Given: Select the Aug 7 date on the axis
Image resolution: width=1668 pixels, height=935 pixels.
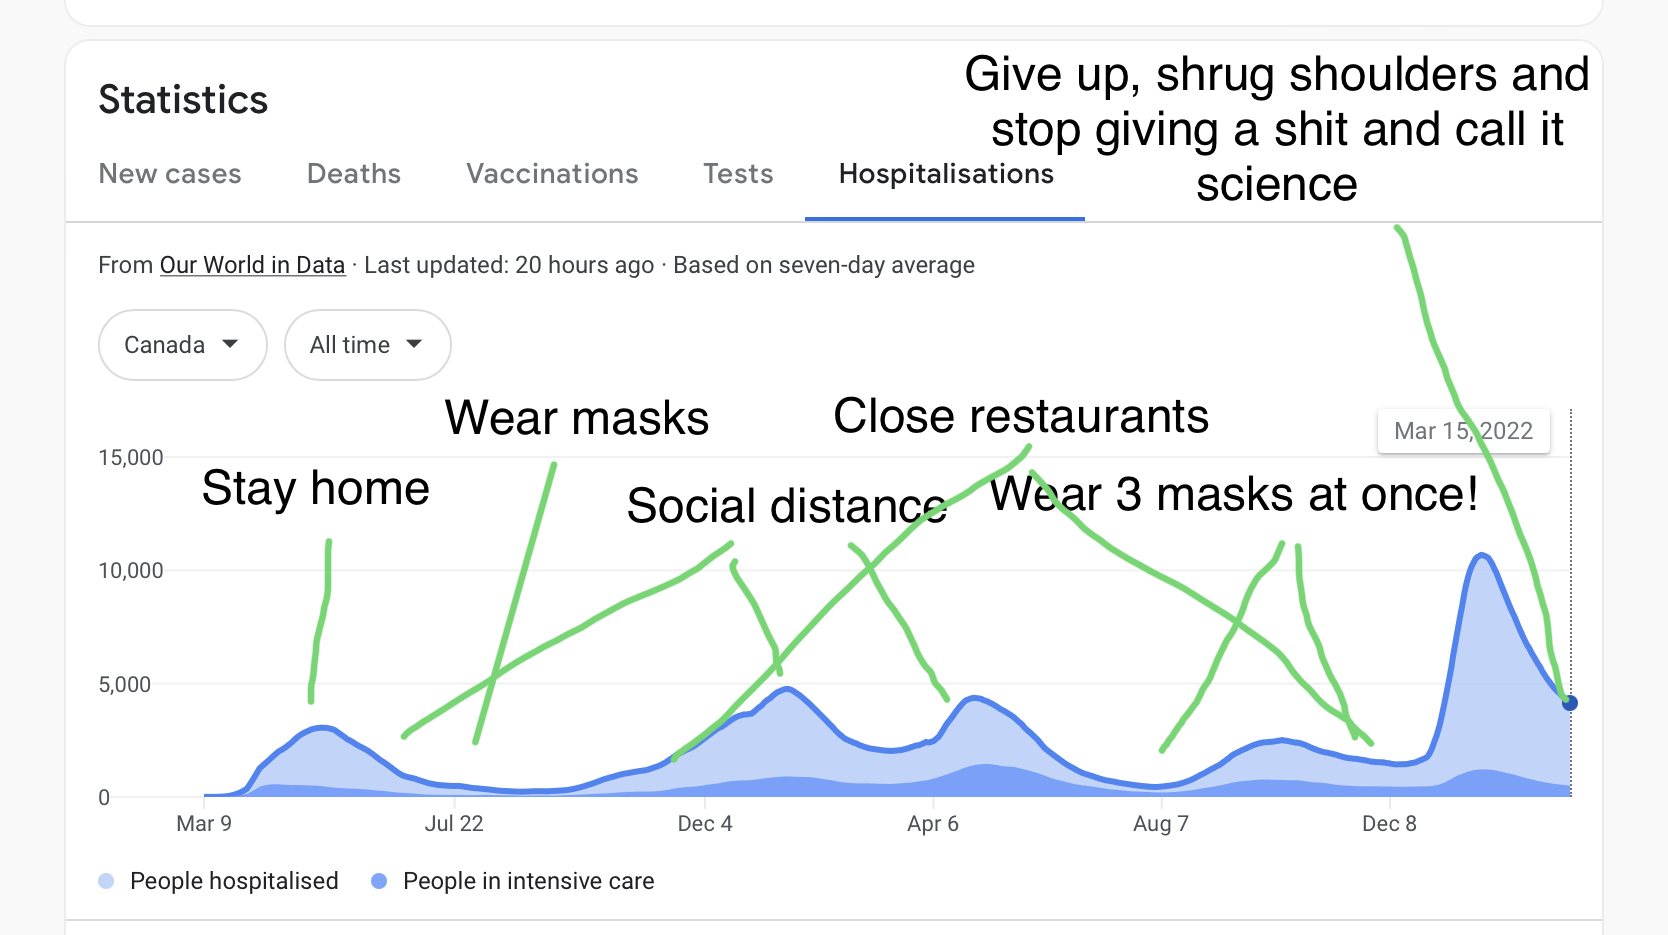Looking at the screenshot, I should click(x=1161, y=824).
